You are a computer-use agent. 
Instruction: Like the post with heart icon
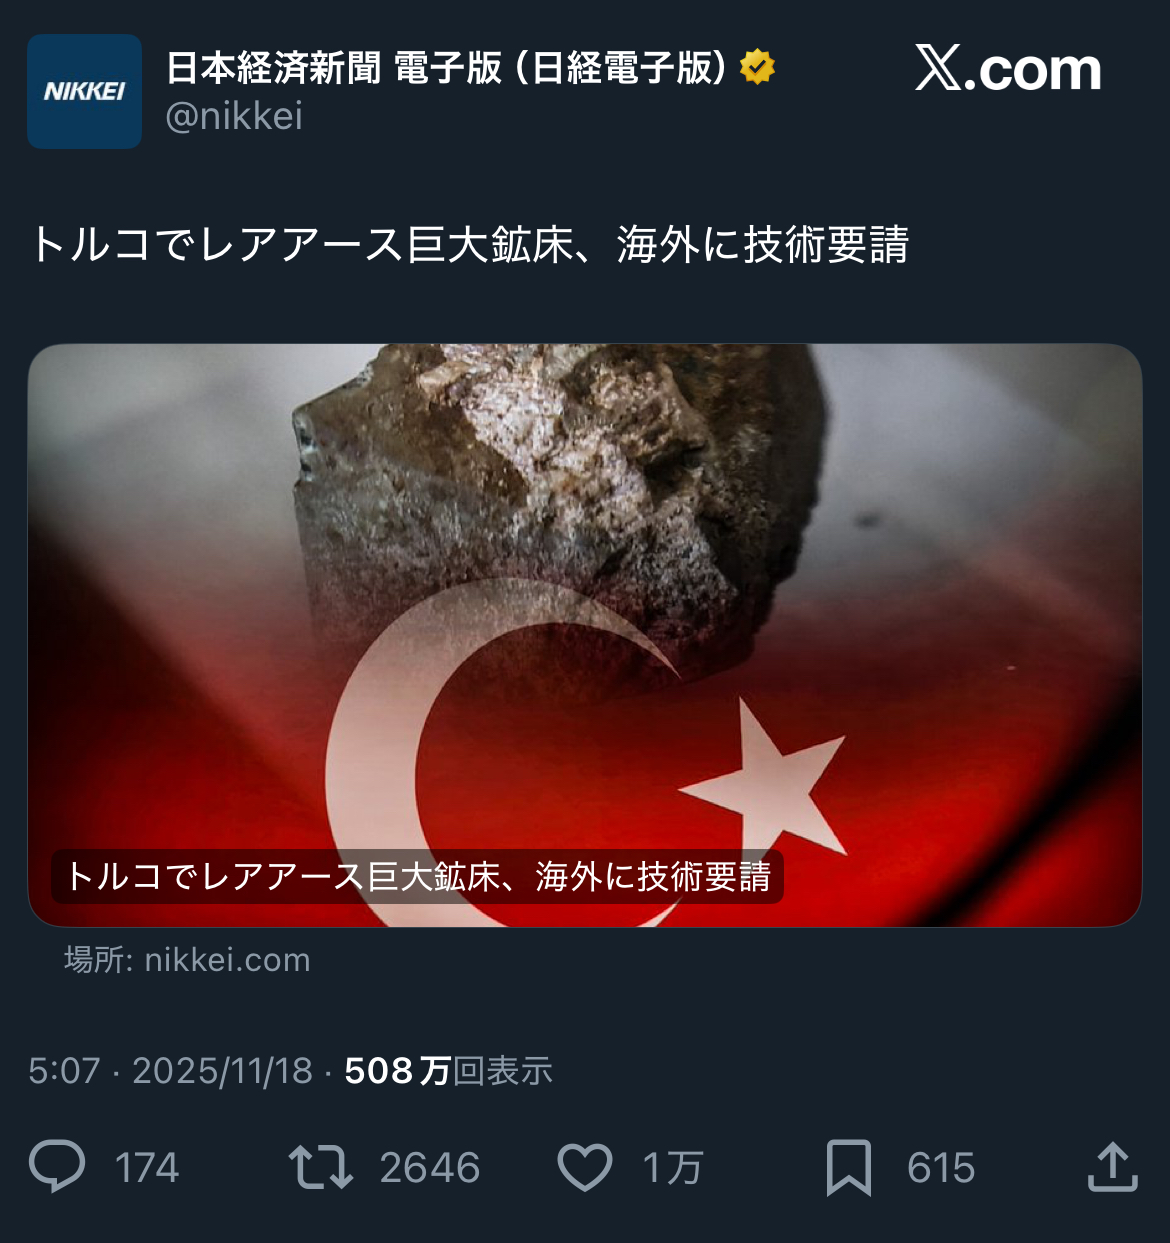pos(585,1167)
